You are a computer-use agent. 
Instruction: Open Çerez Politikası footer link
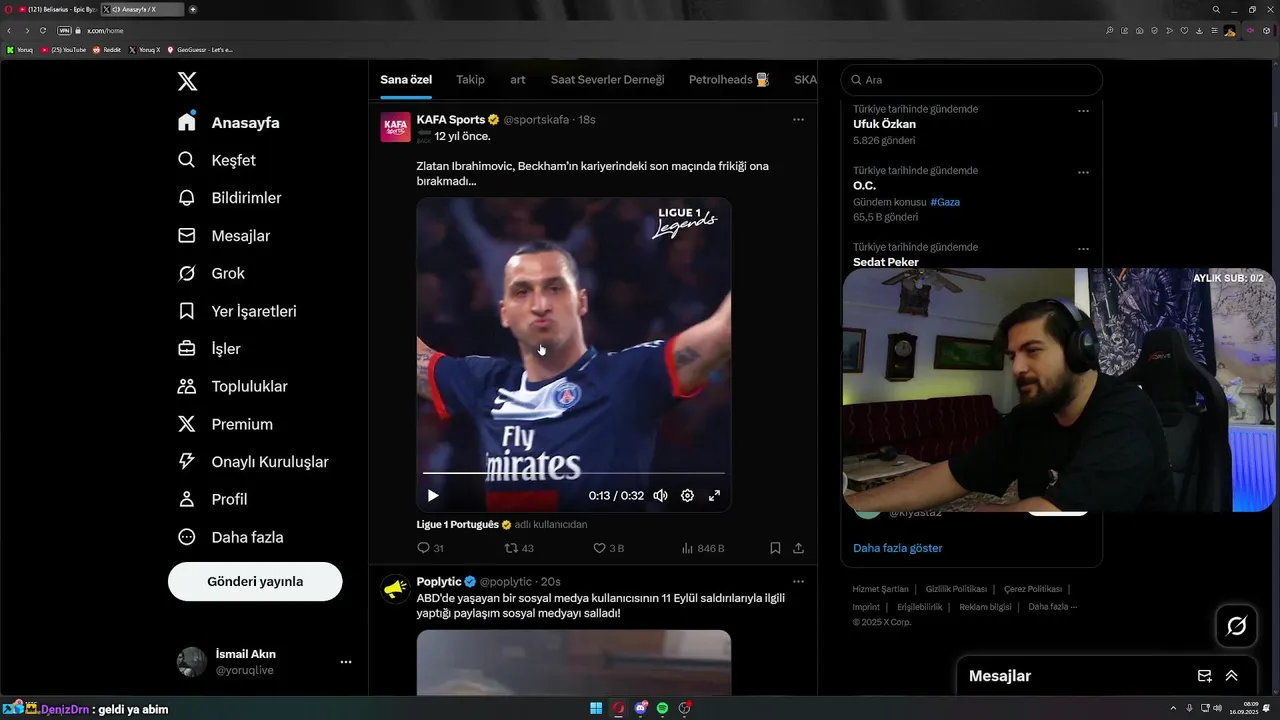point(1032,589)
